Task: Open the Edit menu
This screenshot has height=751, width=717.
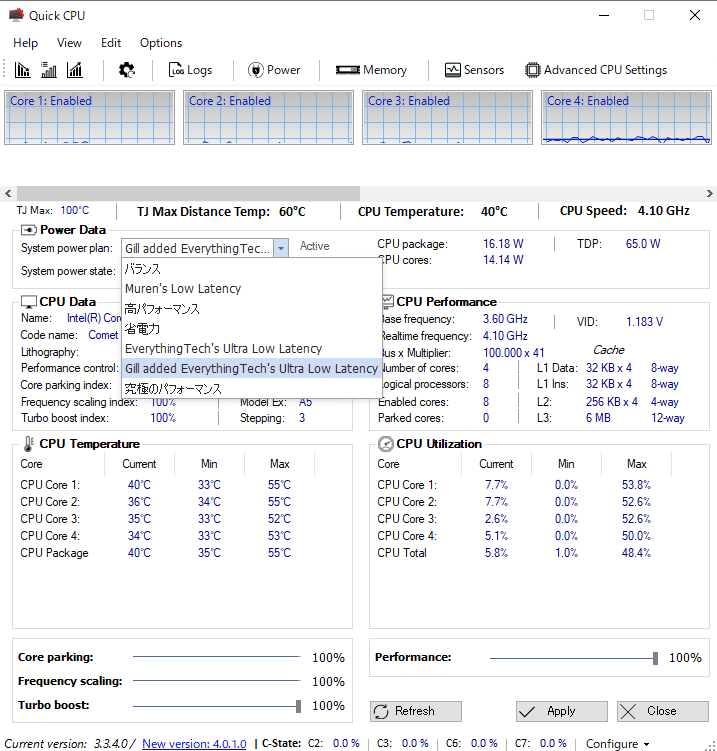Action: 111,43
